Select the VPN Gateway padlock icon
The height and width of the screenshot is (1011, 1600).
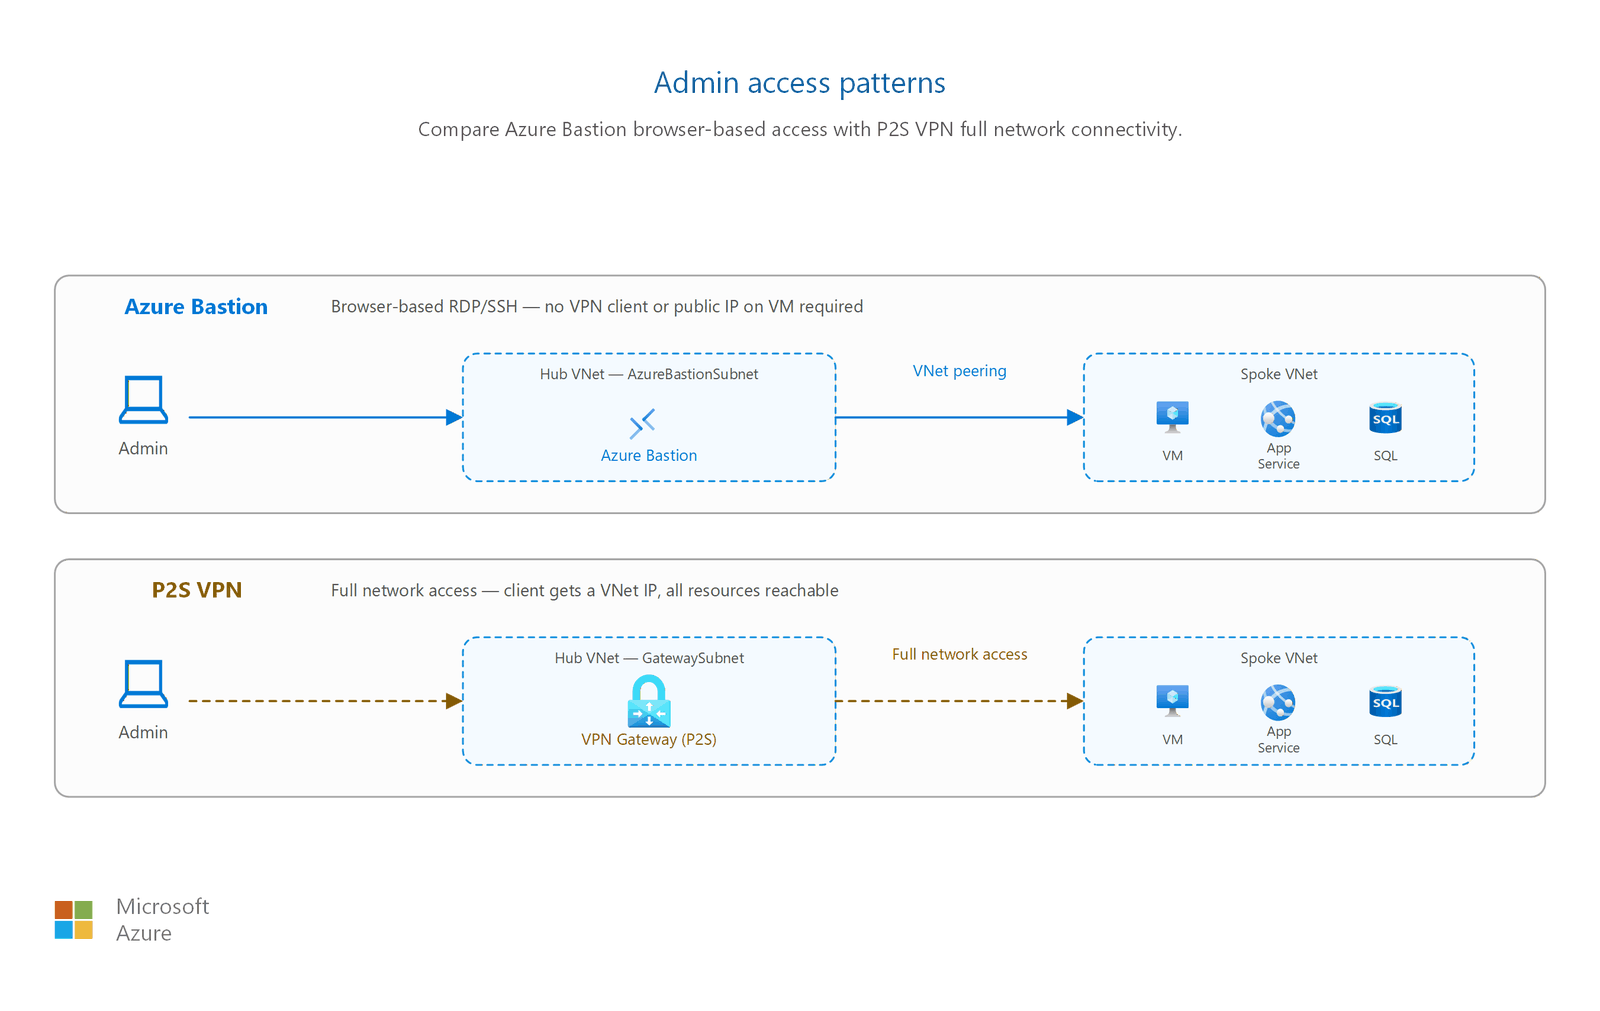[x=649, y=701]
